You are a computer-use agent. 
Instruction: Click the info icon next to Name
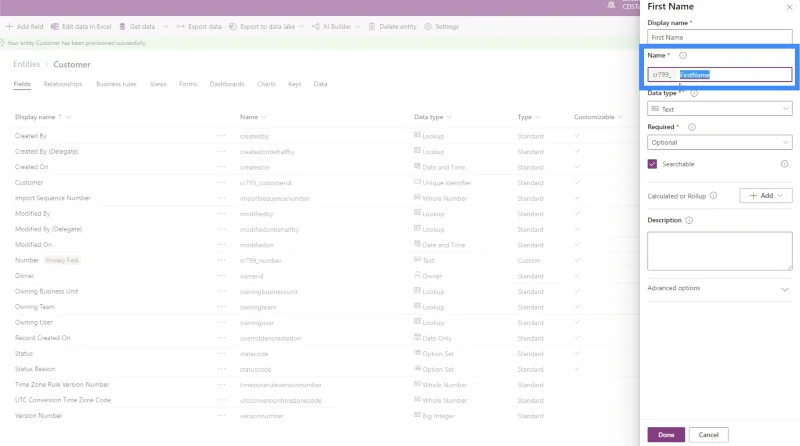tap(683, 55)
